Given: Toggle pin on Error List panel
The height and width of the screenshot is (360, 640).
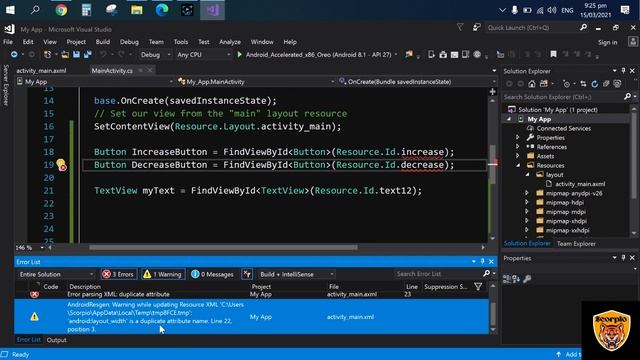Looking at the screenshot, I should [482, 262].
